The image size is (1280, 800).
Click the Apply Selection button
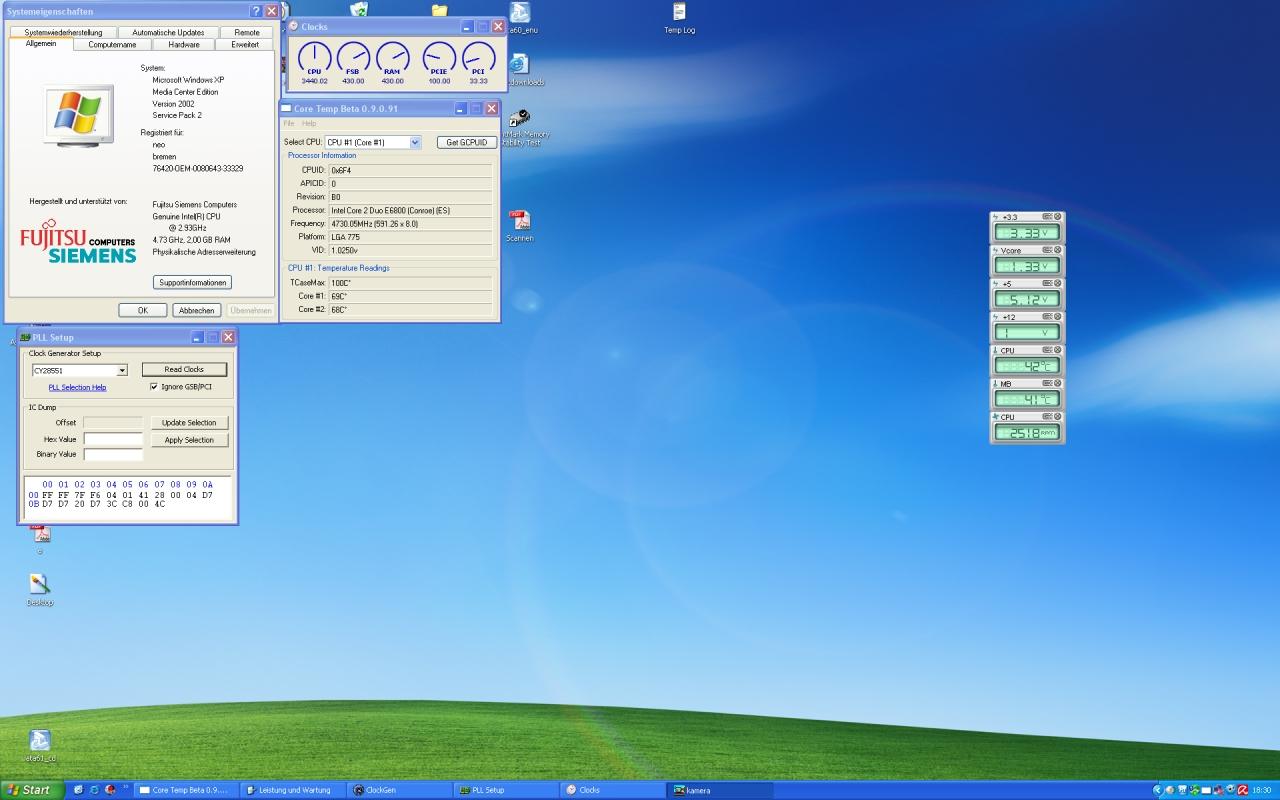pyautogui.click(x=189, y=440)
